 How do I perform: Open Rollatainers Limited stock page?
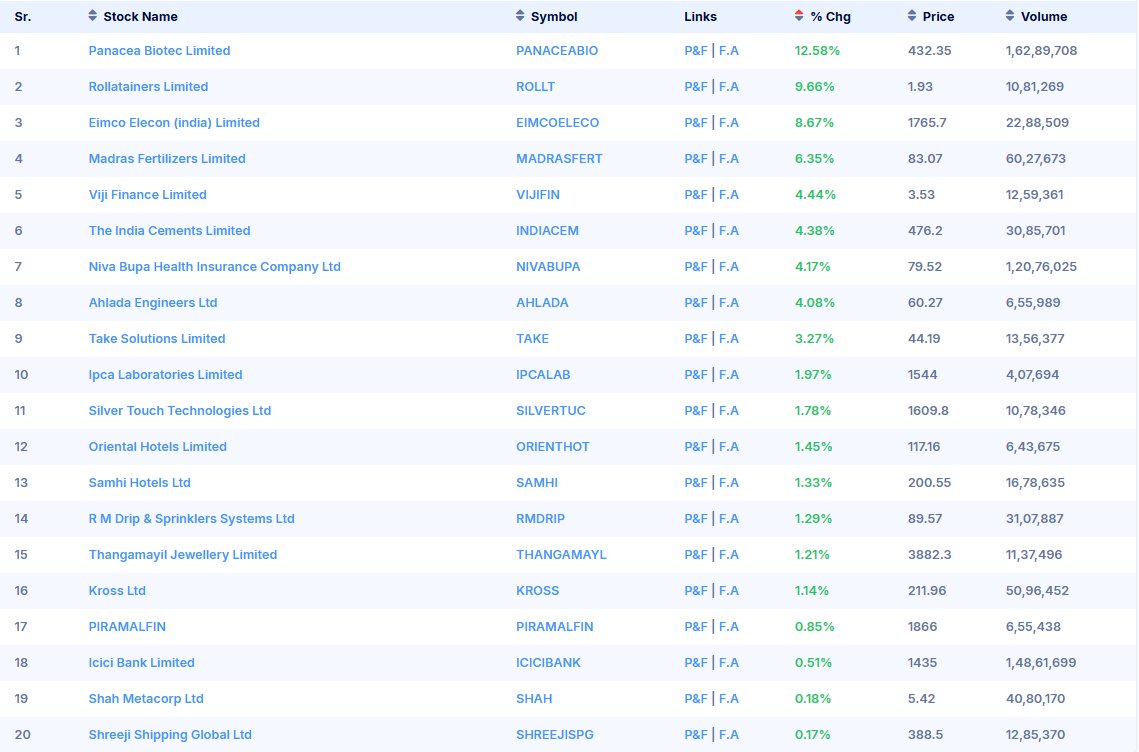(148, 86)
